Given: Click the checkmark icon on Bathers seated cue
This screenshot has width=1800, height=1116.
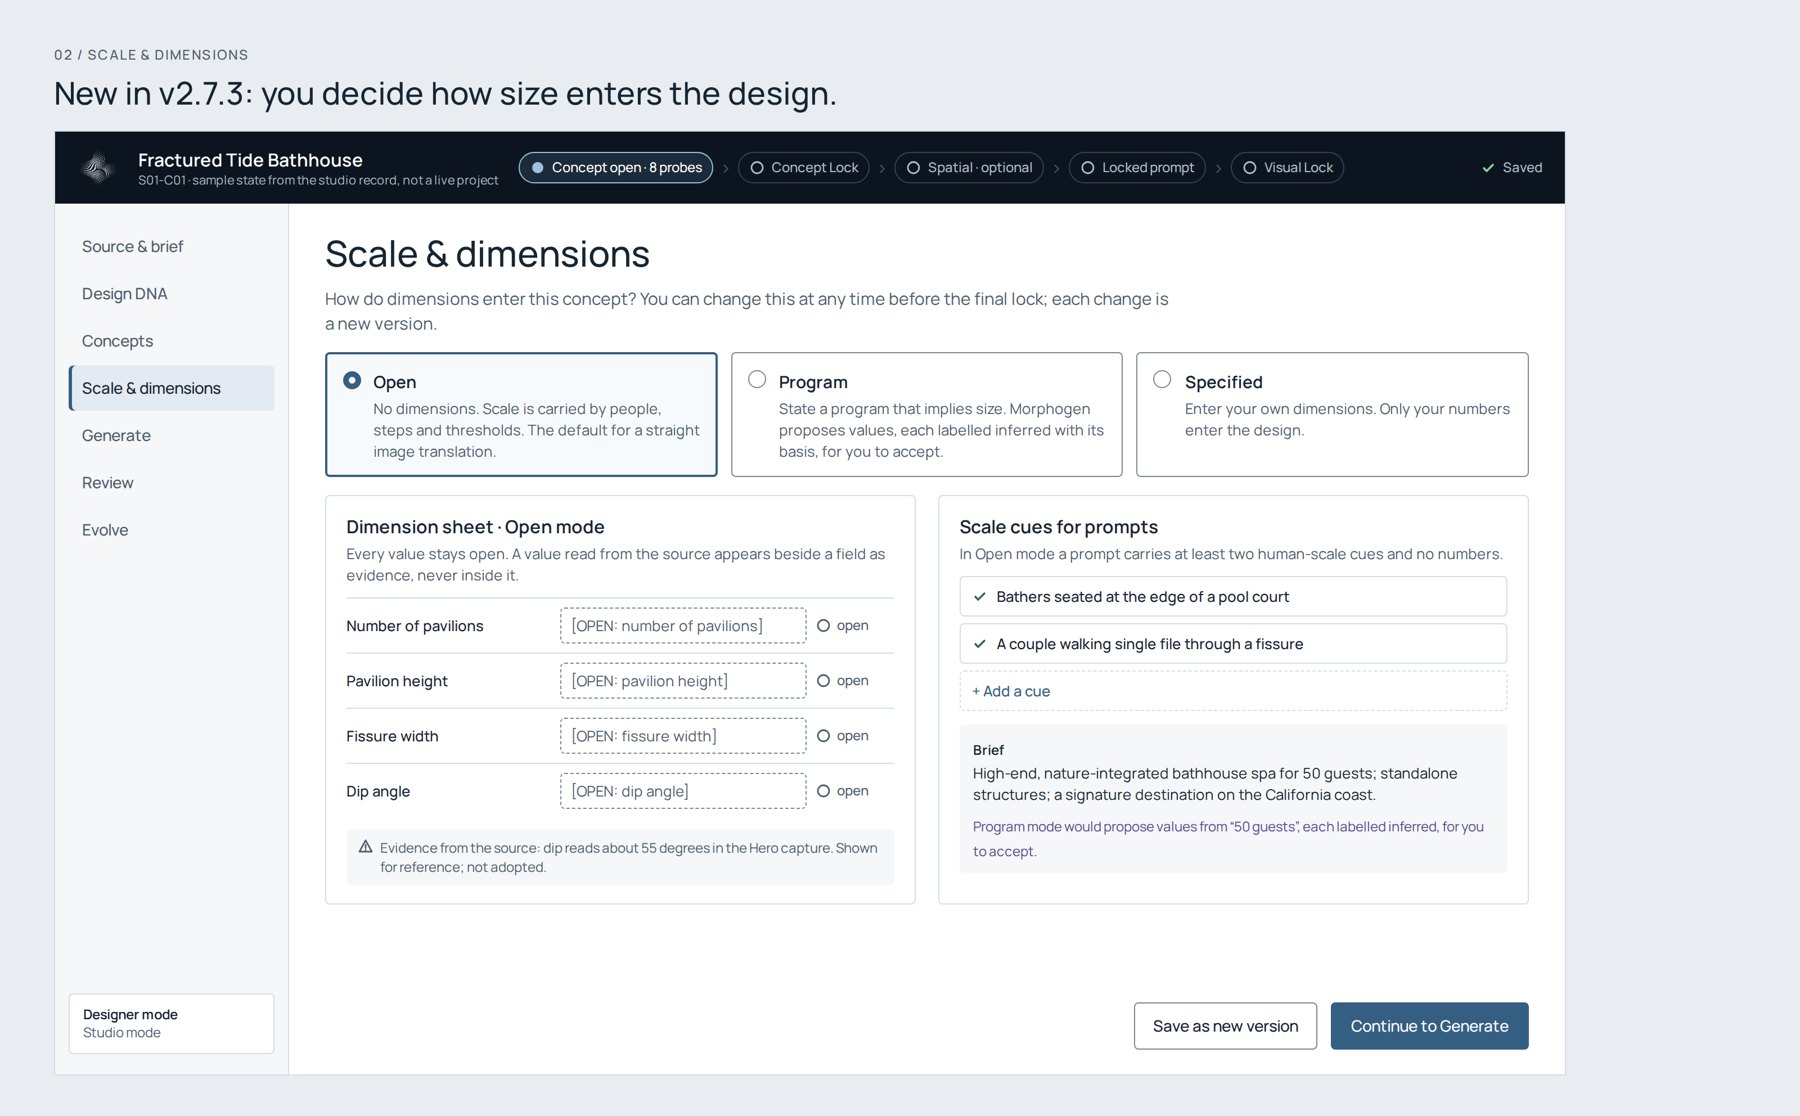Looking at the screenshot, I should 980,597.
